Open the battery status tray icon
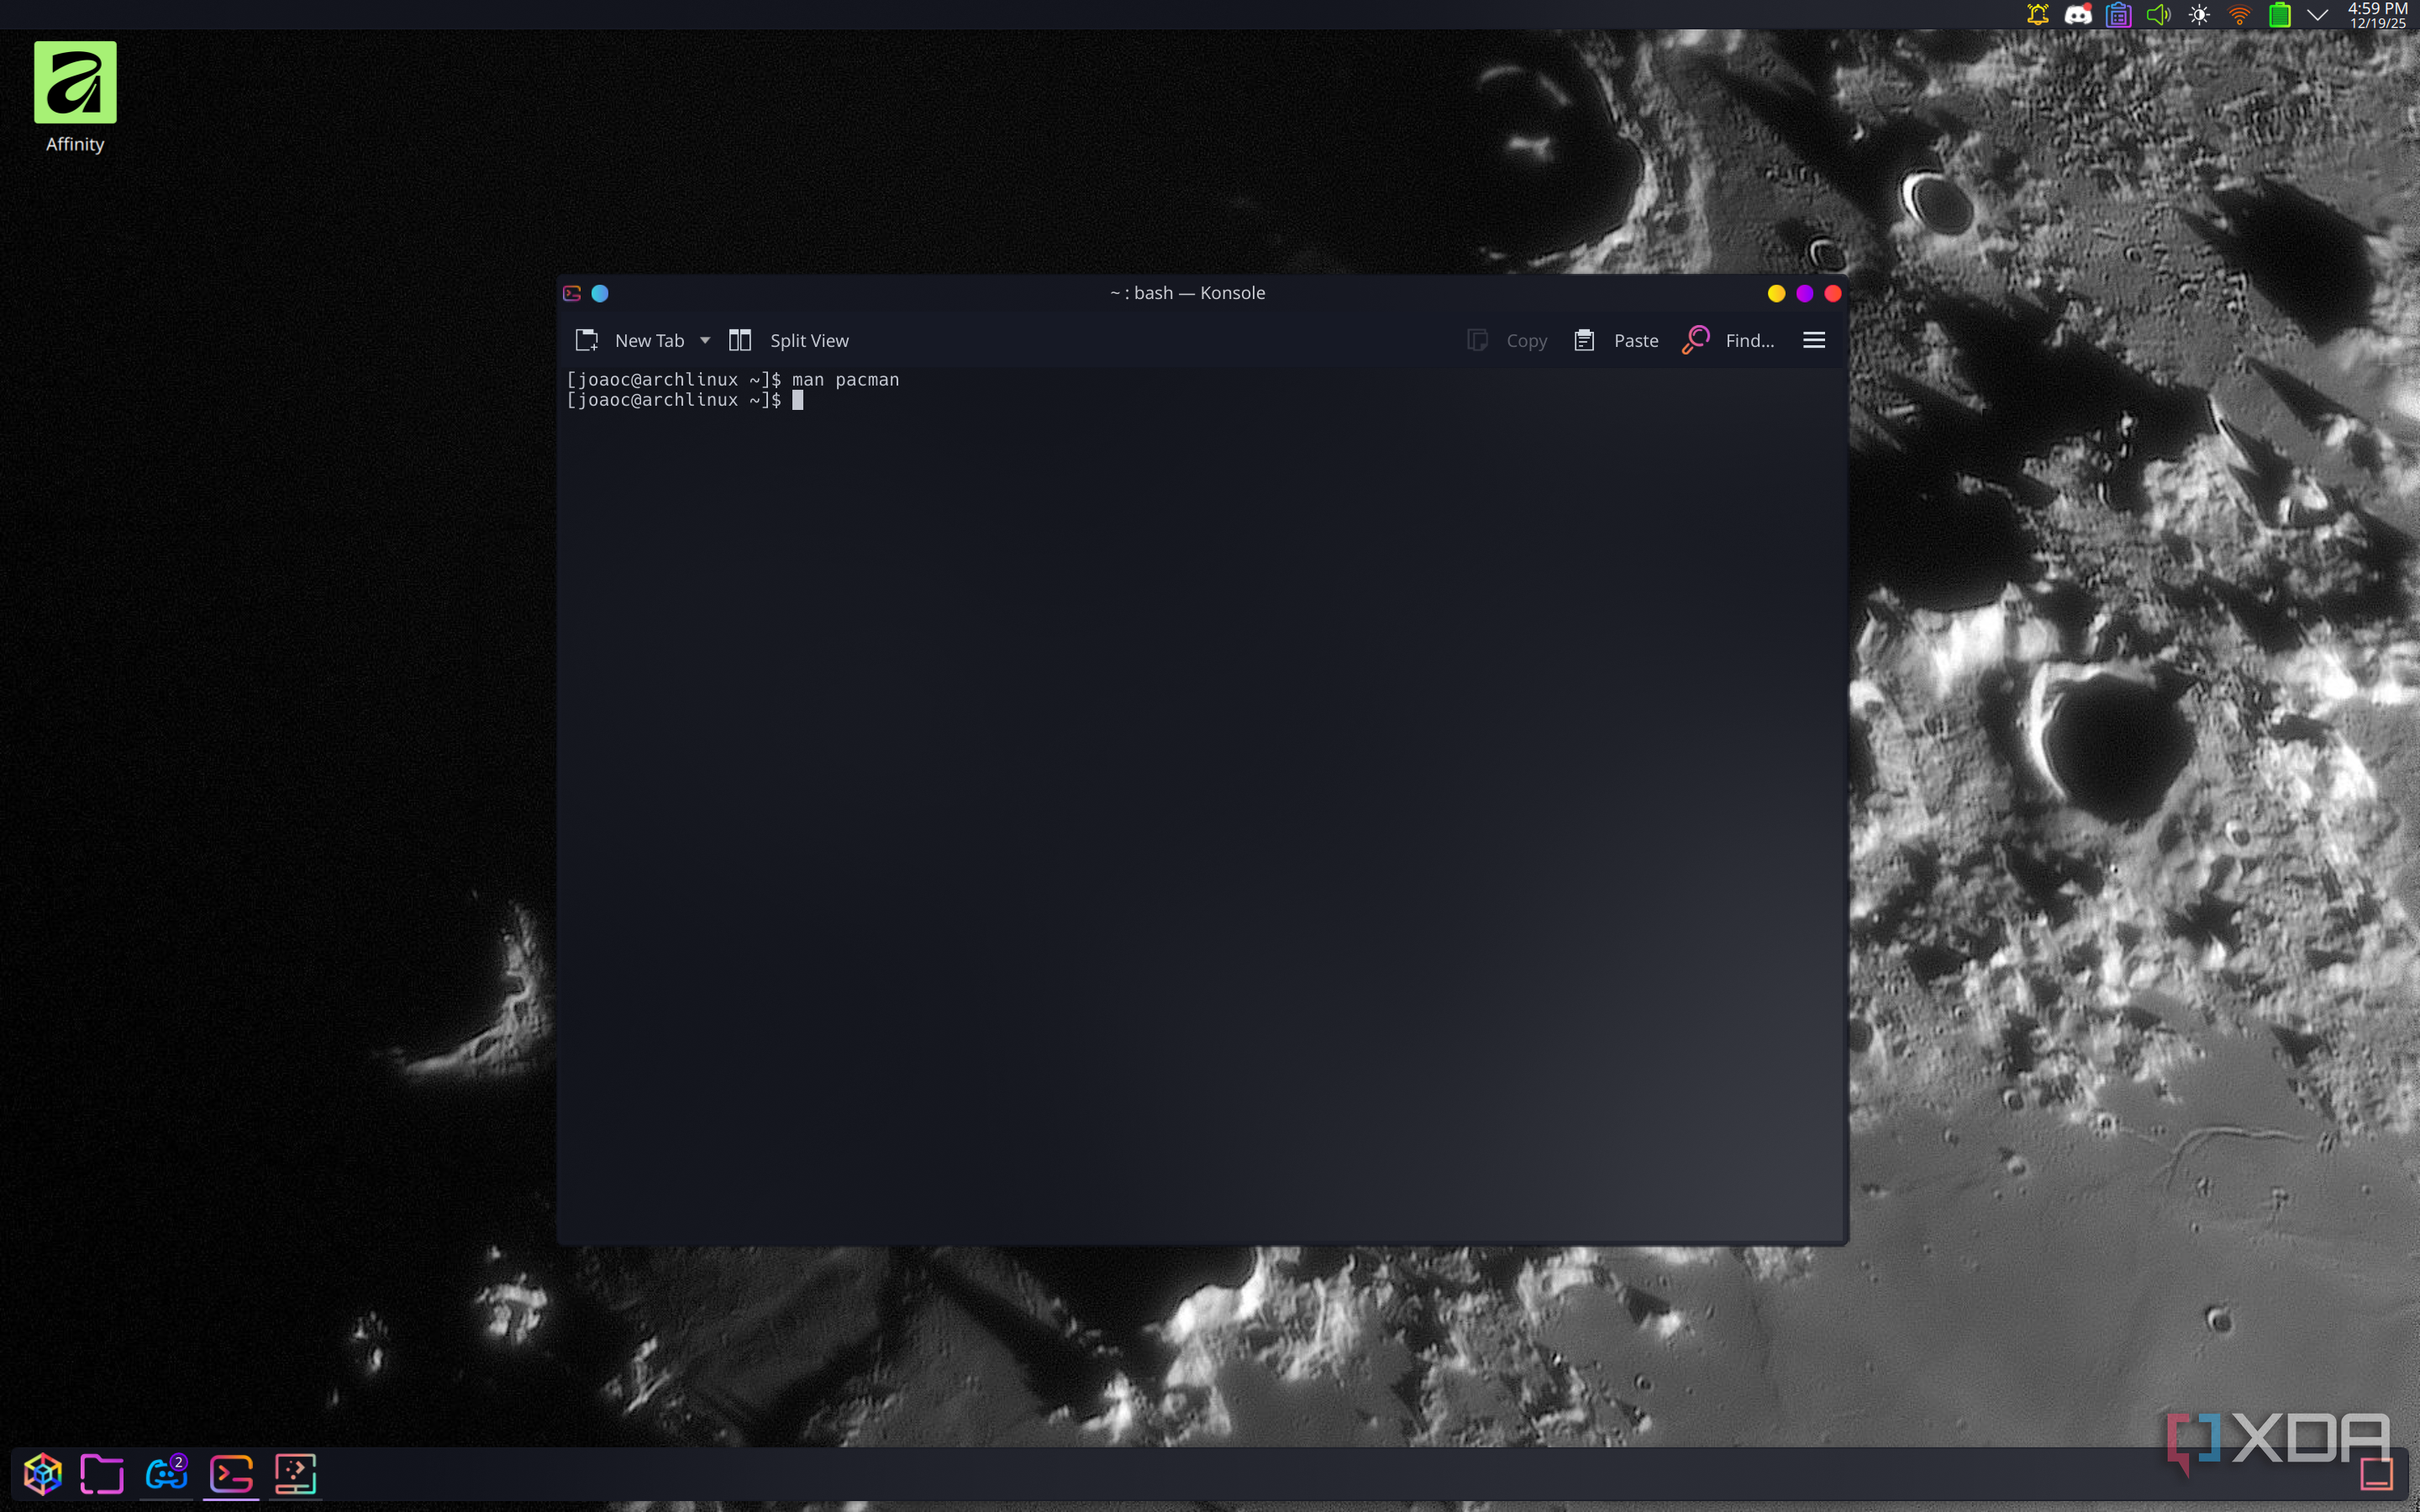Viewport: 2420px width, 1512px height. pyautogui.click(x=2279, y=15)
